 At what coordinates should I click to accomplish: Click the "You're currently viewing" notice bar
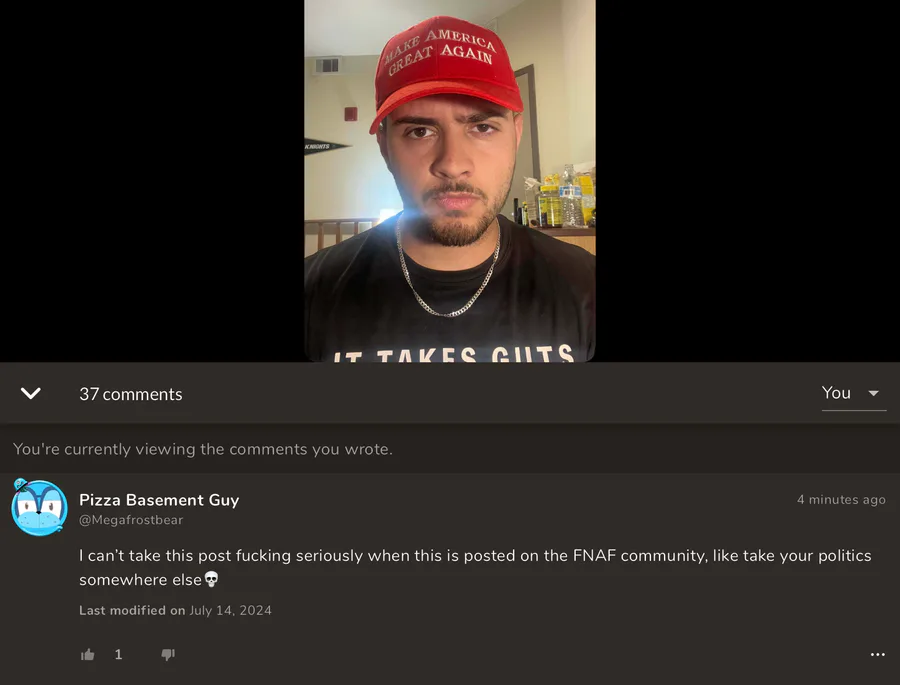[x=450, y=448]
